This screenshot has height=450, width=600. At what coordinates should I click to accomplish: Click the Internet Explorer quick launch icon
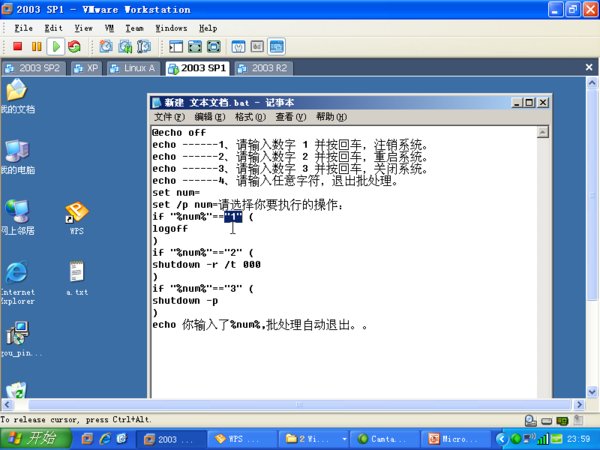(105, 439)
